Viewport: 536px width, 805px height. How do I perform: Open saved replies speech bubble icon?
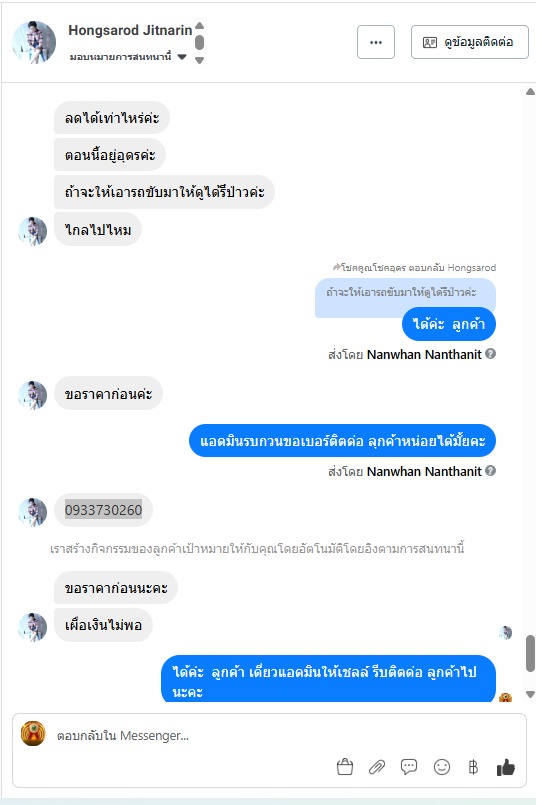point(409,767)
